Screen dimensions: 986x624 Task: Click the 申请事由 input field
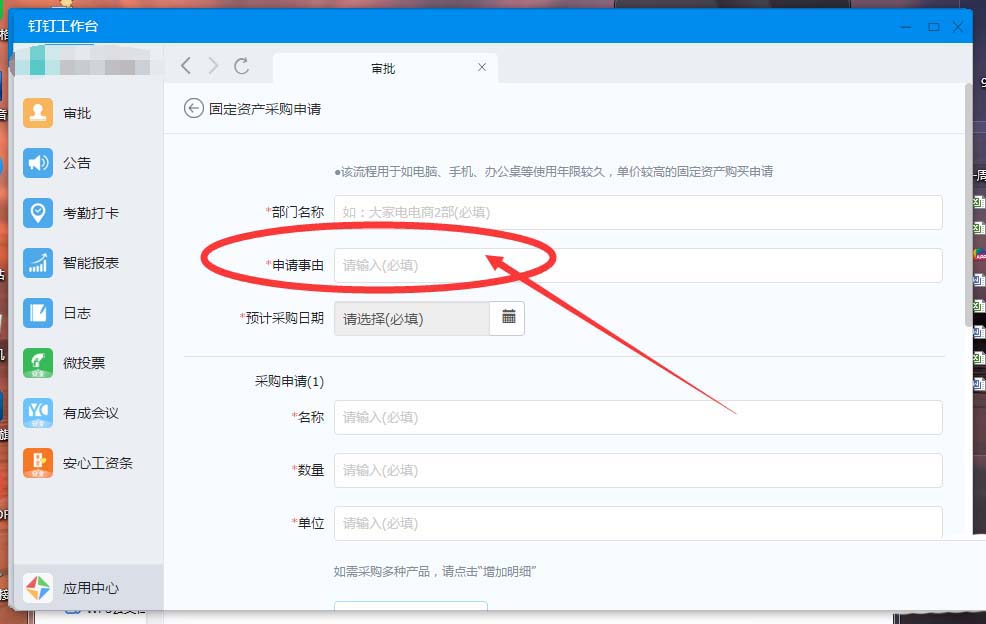[x=638, y=265]
